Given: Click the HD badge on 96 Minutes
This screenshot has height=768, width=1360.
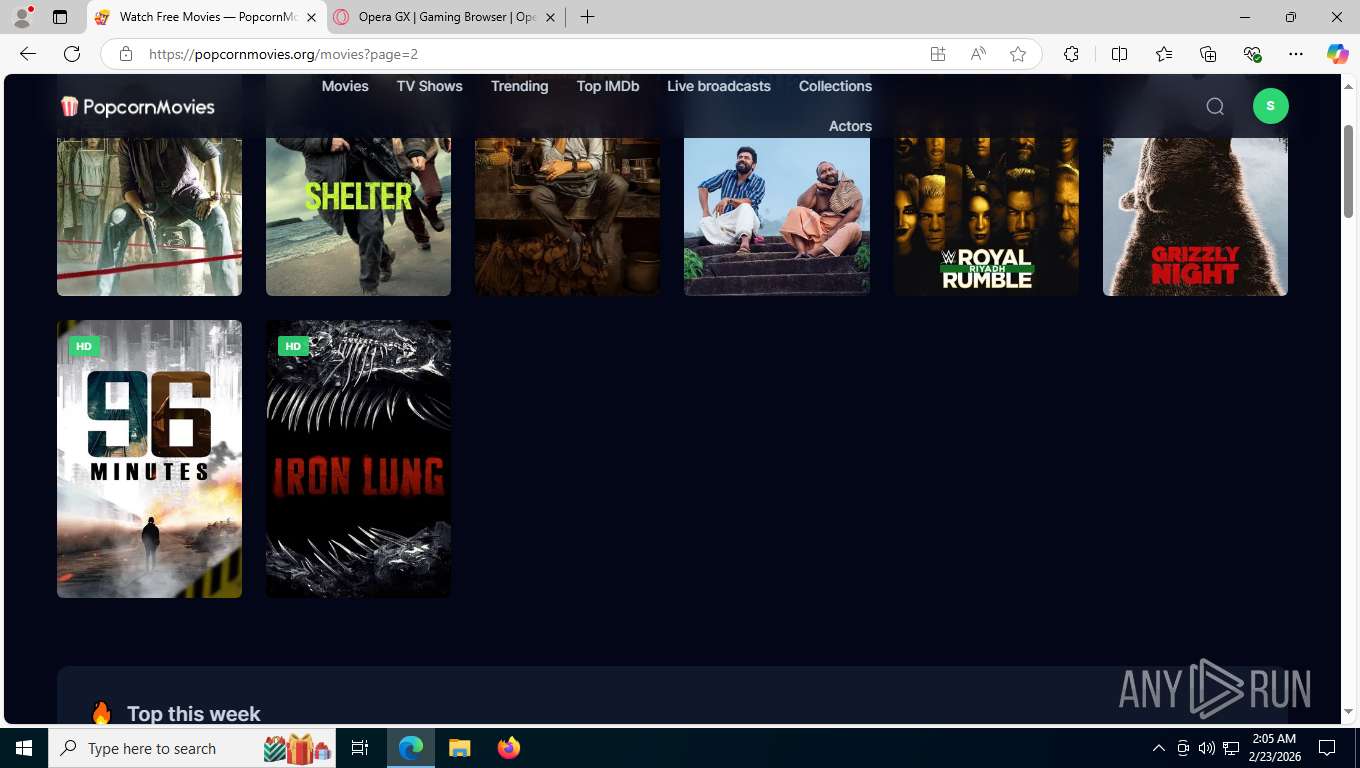Looking at the screenshot, I should tap(84, 346).
